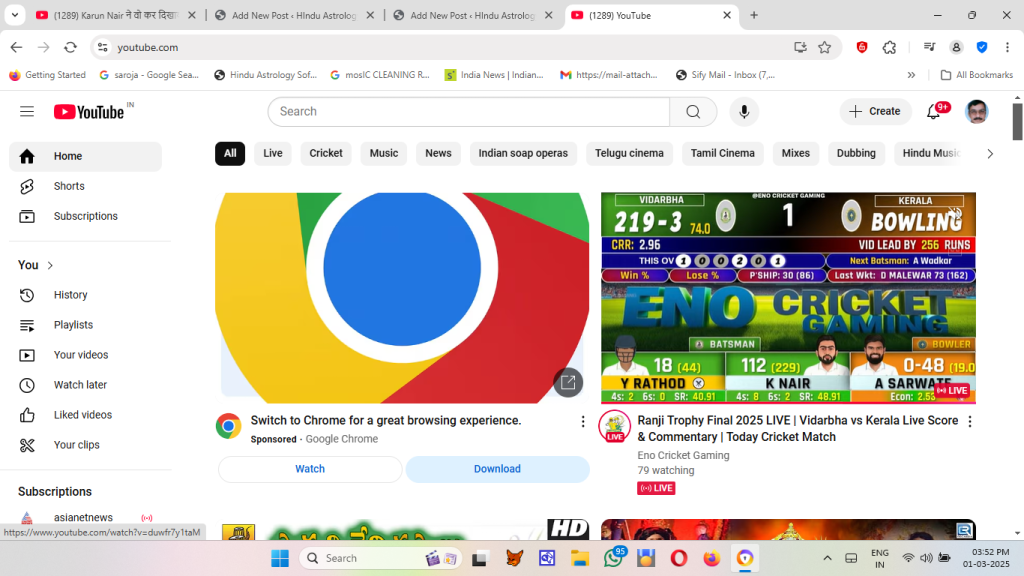
Task: Select Home in the sidebar
Action: point(86,156)
